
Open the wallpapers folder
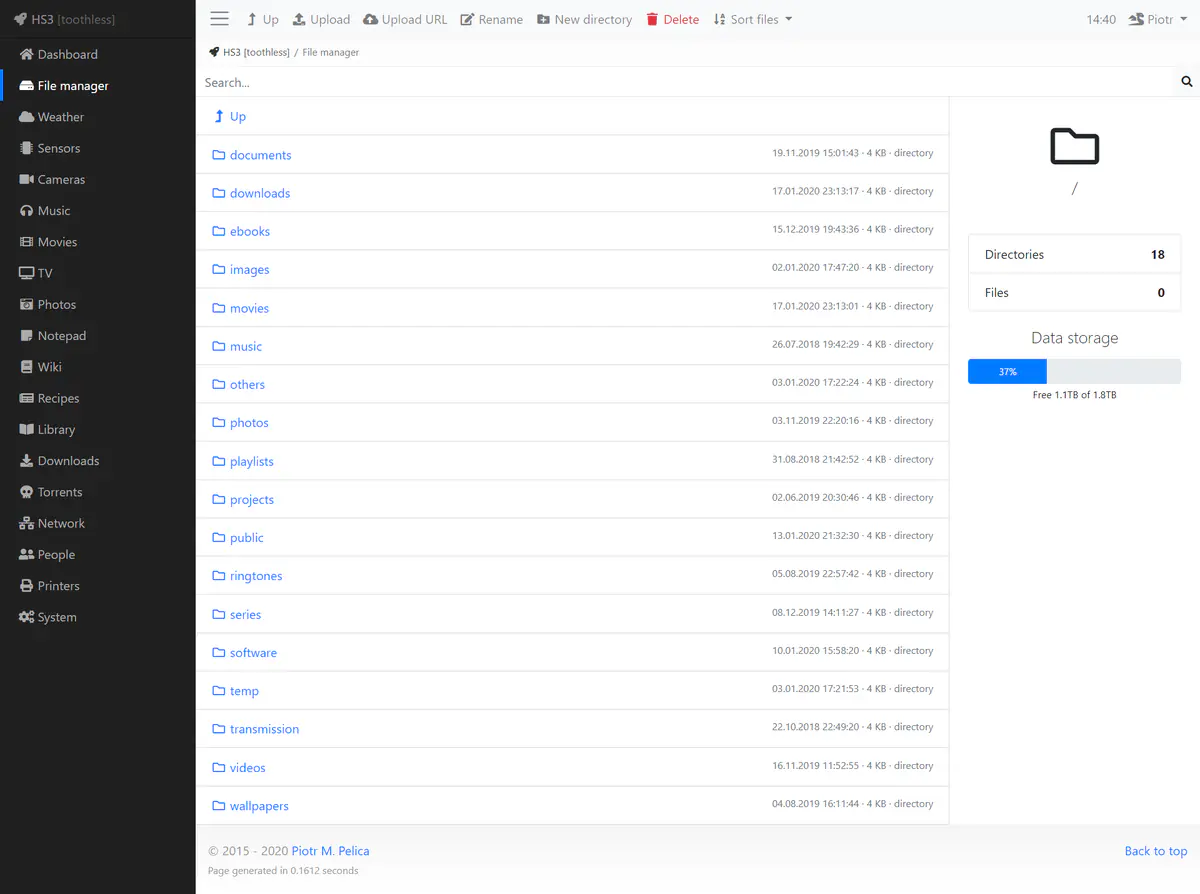click(x=259, y=806)
